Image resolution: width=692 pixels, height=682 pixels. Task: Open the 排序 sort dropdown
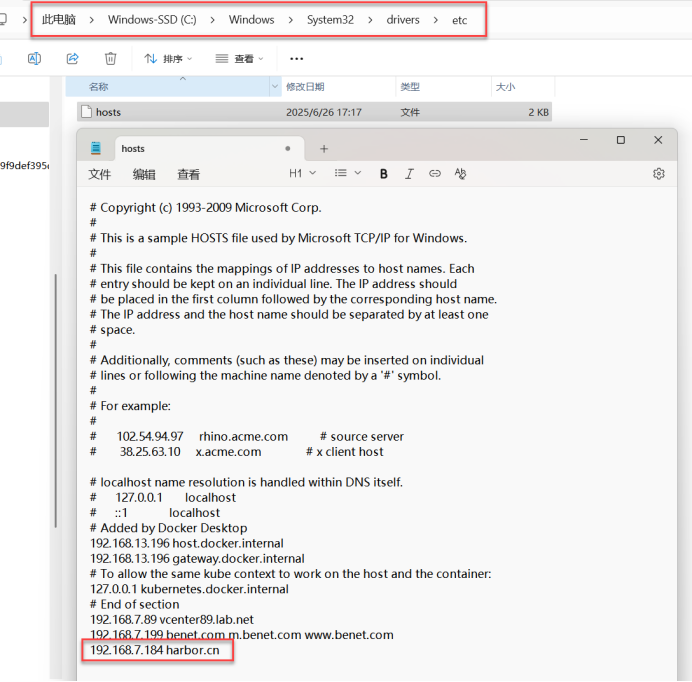pos(170,59)
